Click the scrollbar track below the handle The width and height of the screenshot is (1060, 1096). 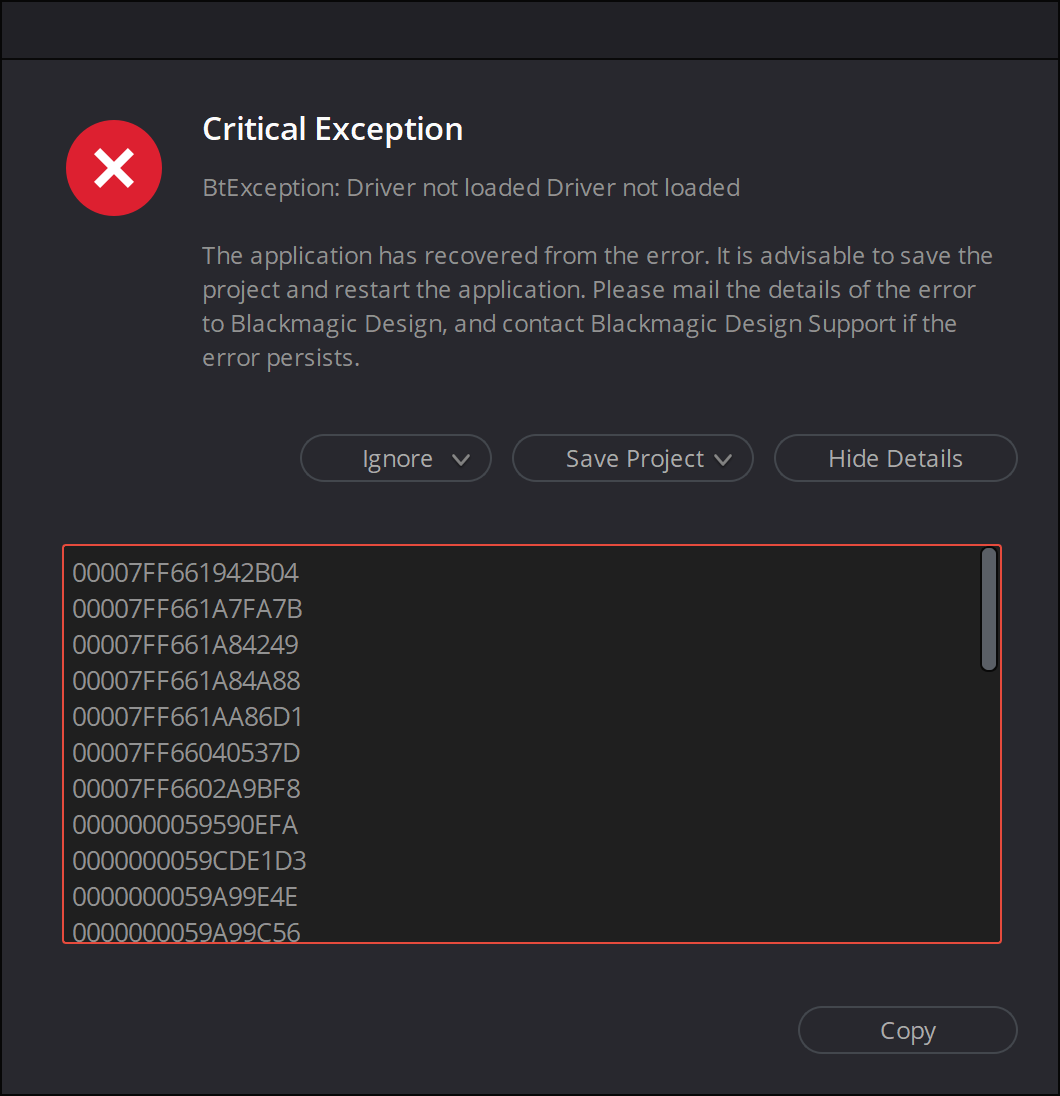(x=988, y=804)
